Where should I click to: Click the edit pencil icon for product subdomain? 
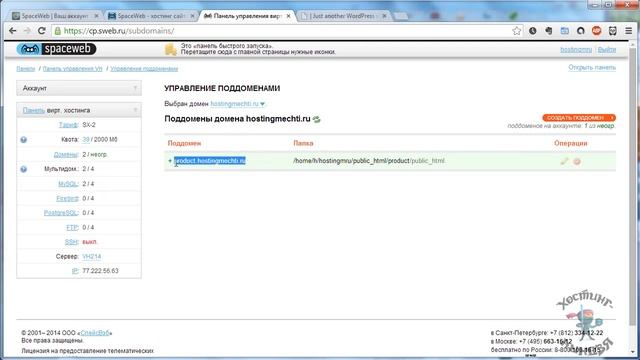point(564,161)
